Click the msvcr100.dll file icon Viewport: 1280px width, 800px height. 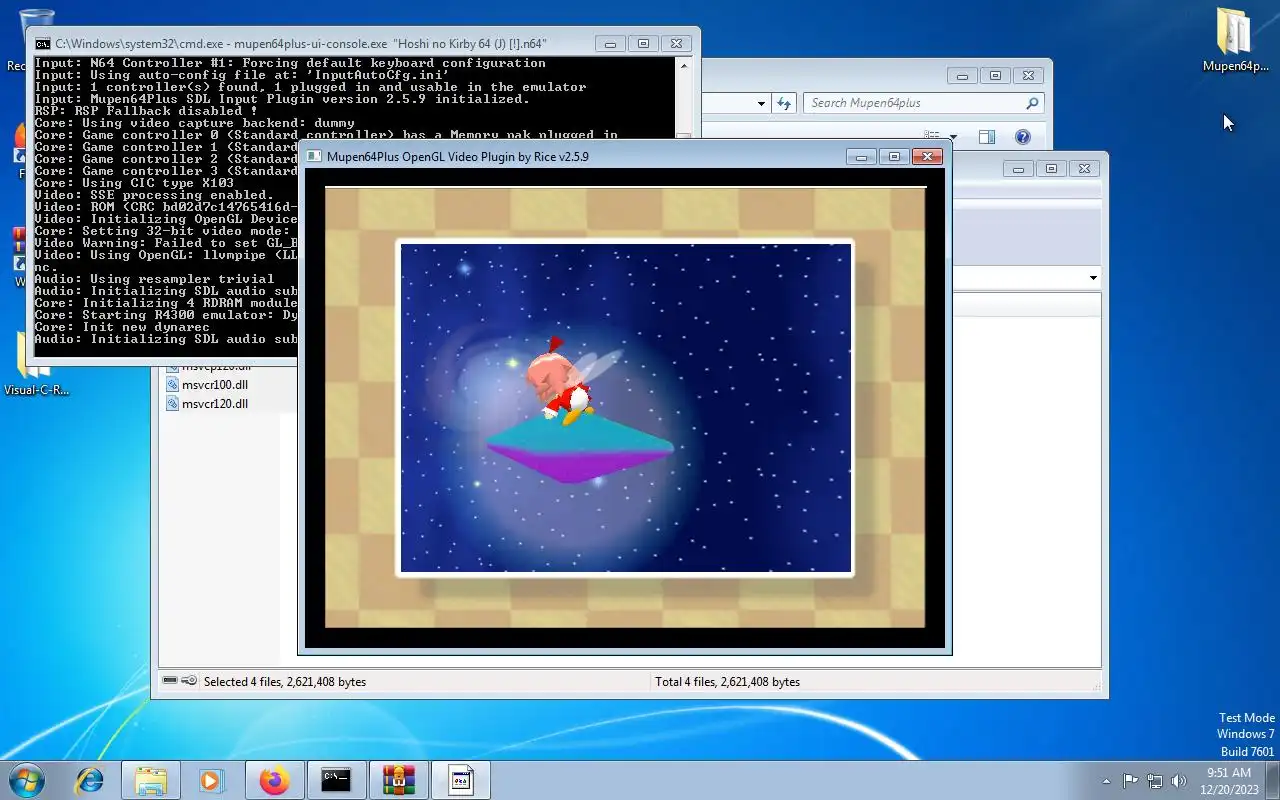(172, 385)
